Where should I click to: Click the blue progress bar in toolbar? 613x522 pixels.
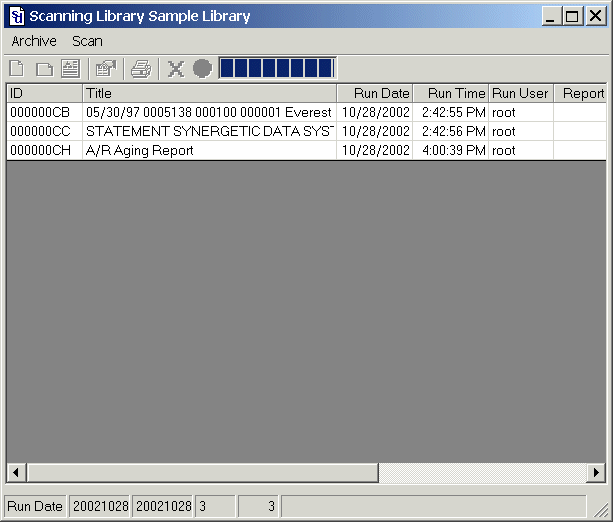click(x=277, y=68)
